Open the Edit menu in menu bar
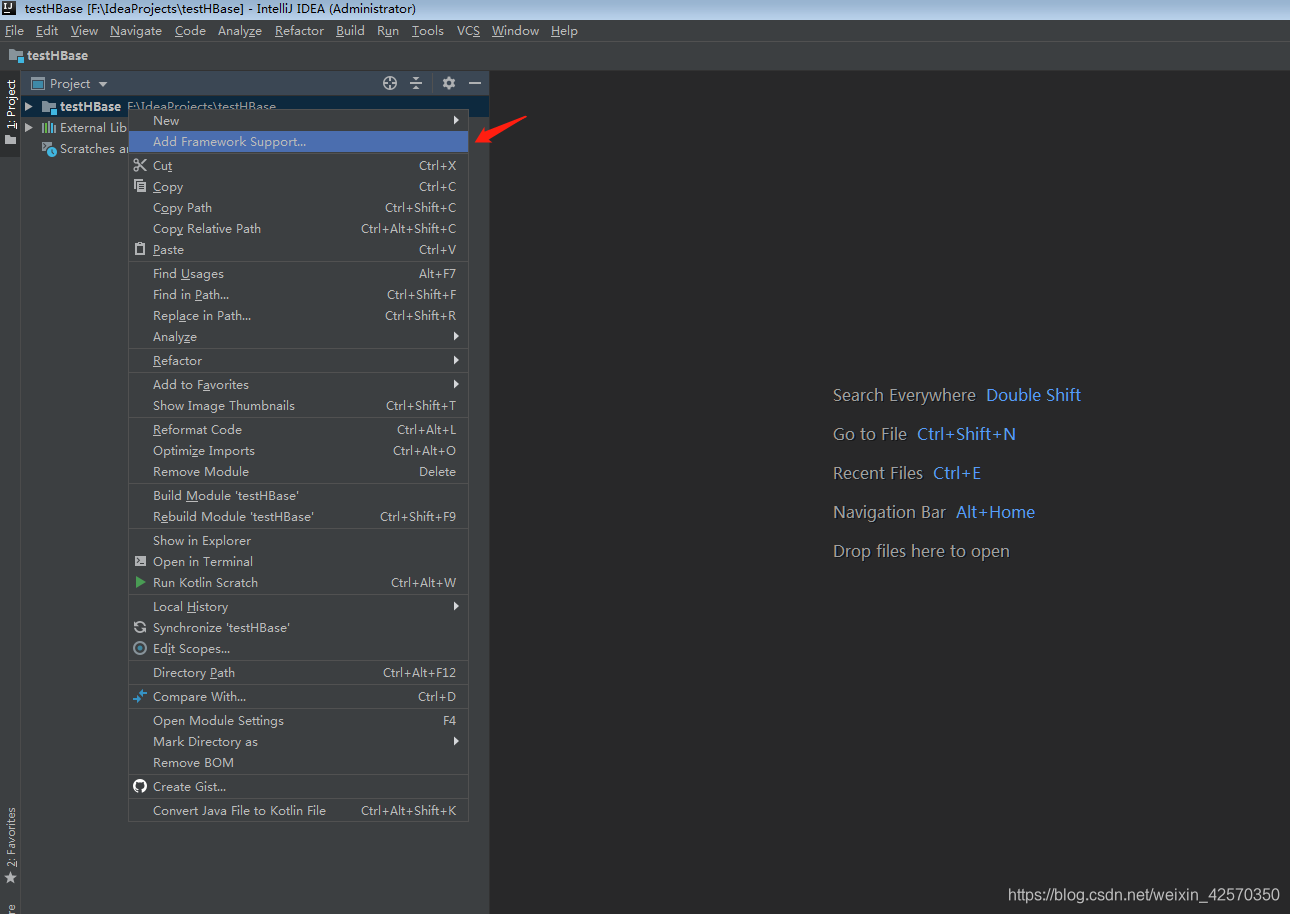The image size is (1290, 914). (47, 31)
